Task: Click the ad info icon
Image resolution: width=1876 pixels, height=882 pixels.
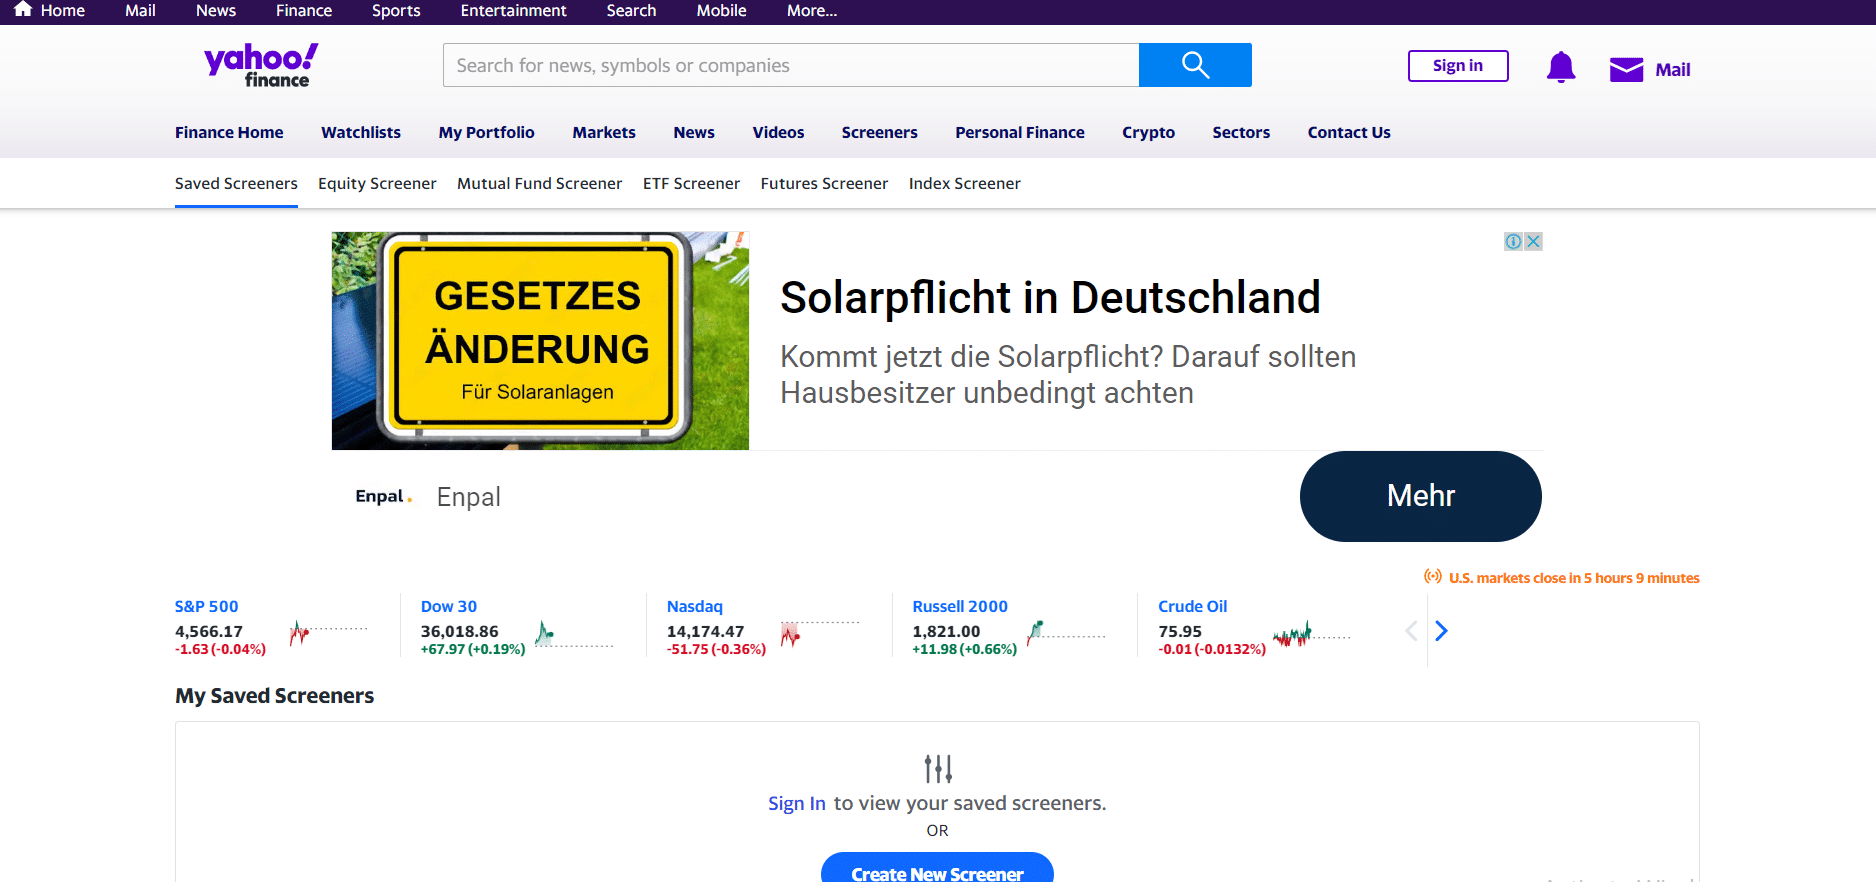Action: pos(1514,241)
